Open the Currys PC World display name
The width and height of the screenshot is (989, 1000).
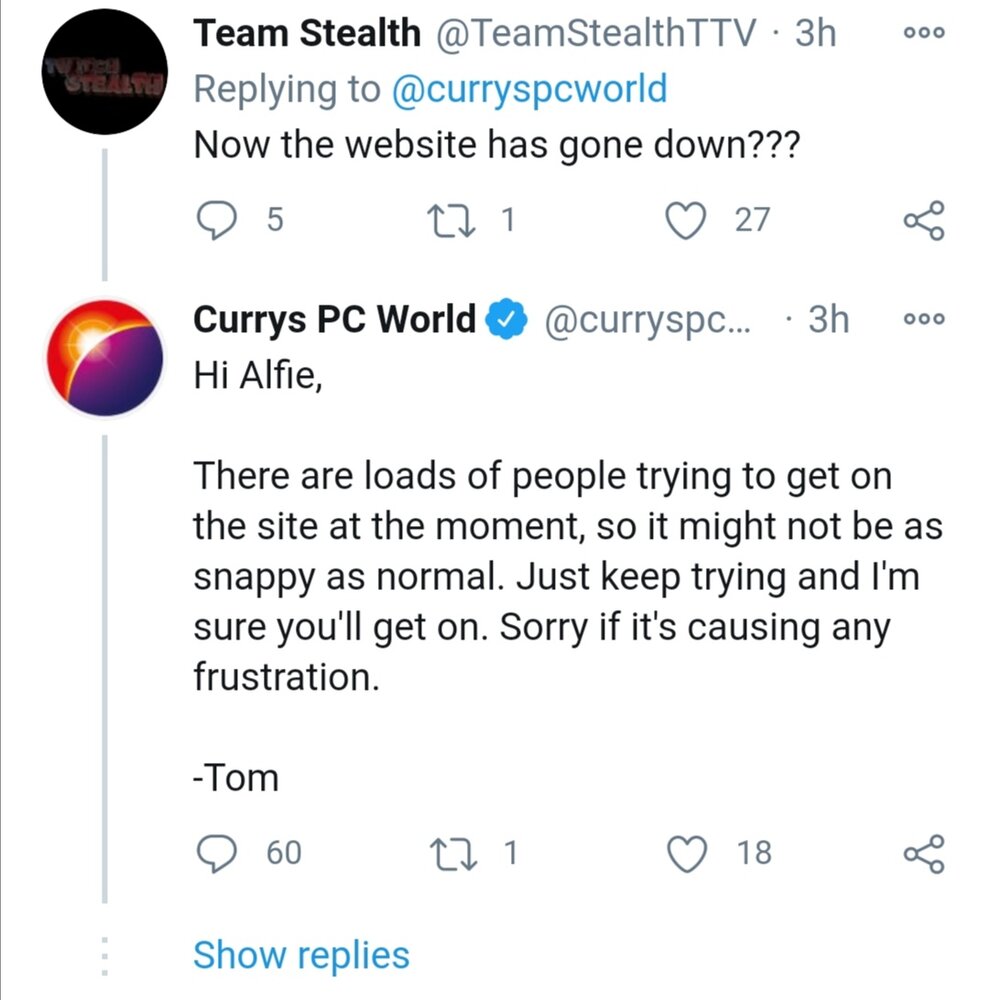[x=334, y=319]
